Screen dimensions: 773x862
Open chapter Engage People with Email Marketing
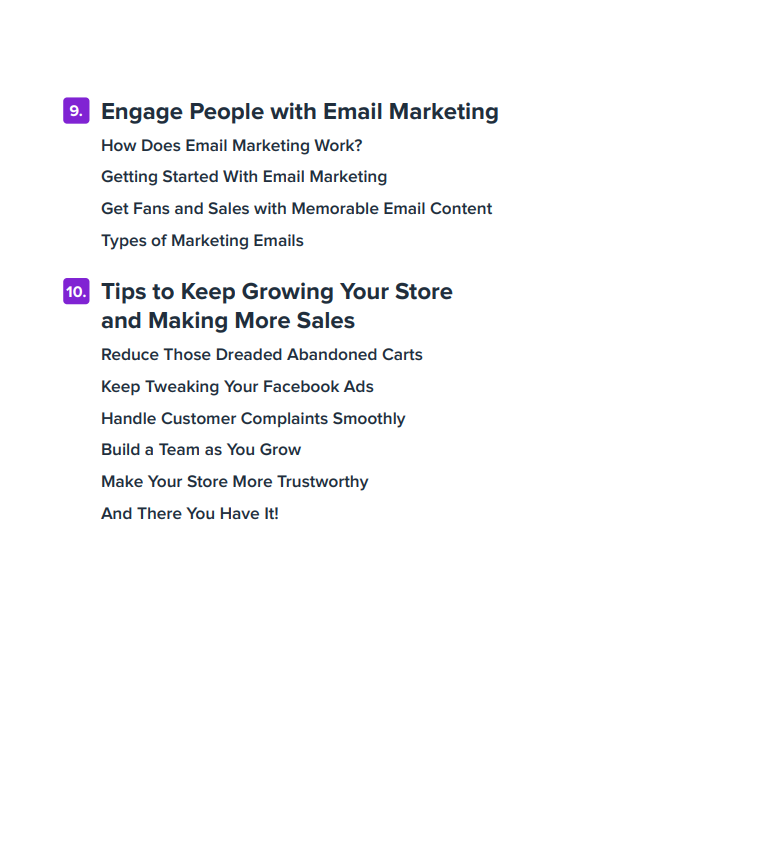[299, 111]
